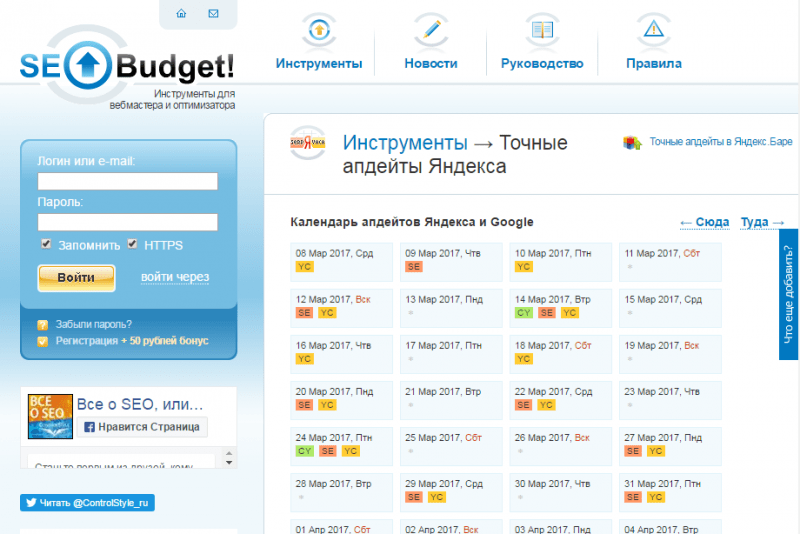The image size is (800, 534).
Task: Click the Календарь апдейтов Яндекса и Google heading
Action: [x=412, y=222]
